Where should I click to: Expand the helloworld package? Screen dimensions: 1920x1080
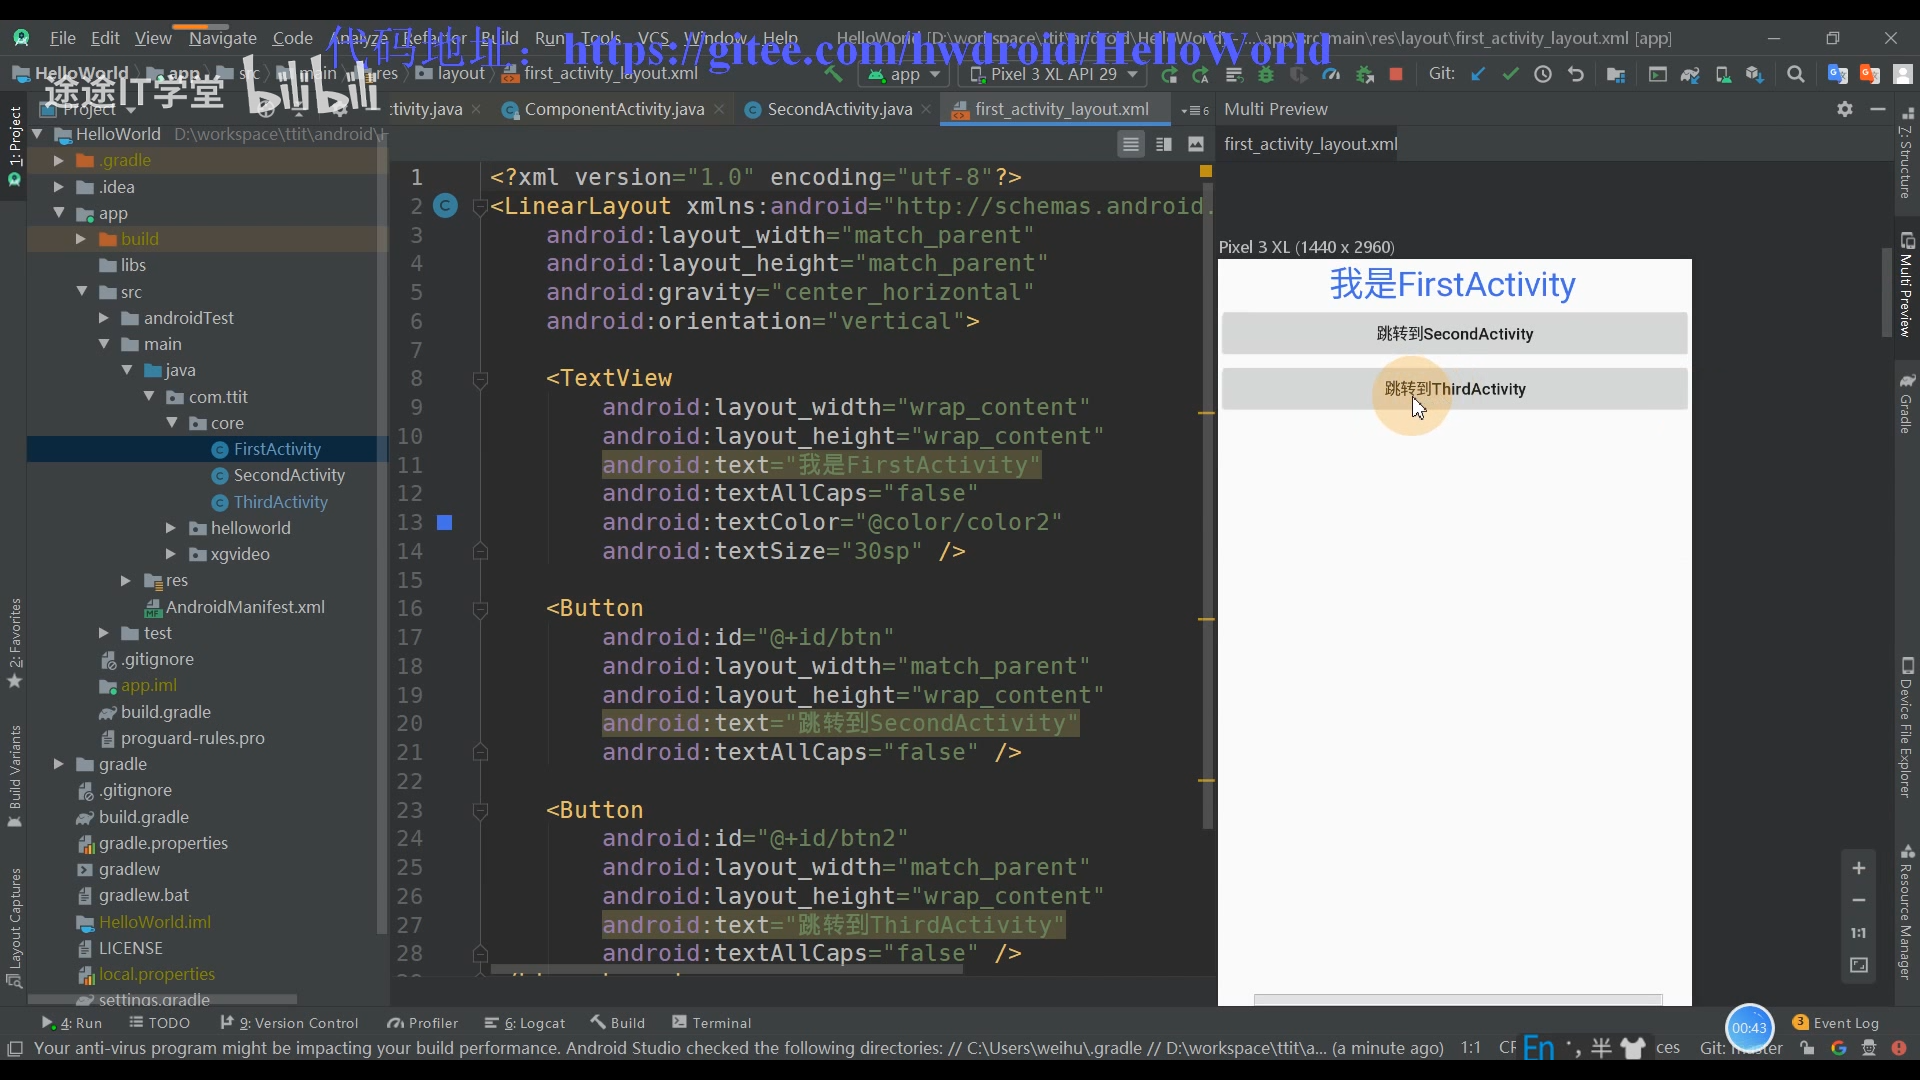170,528
